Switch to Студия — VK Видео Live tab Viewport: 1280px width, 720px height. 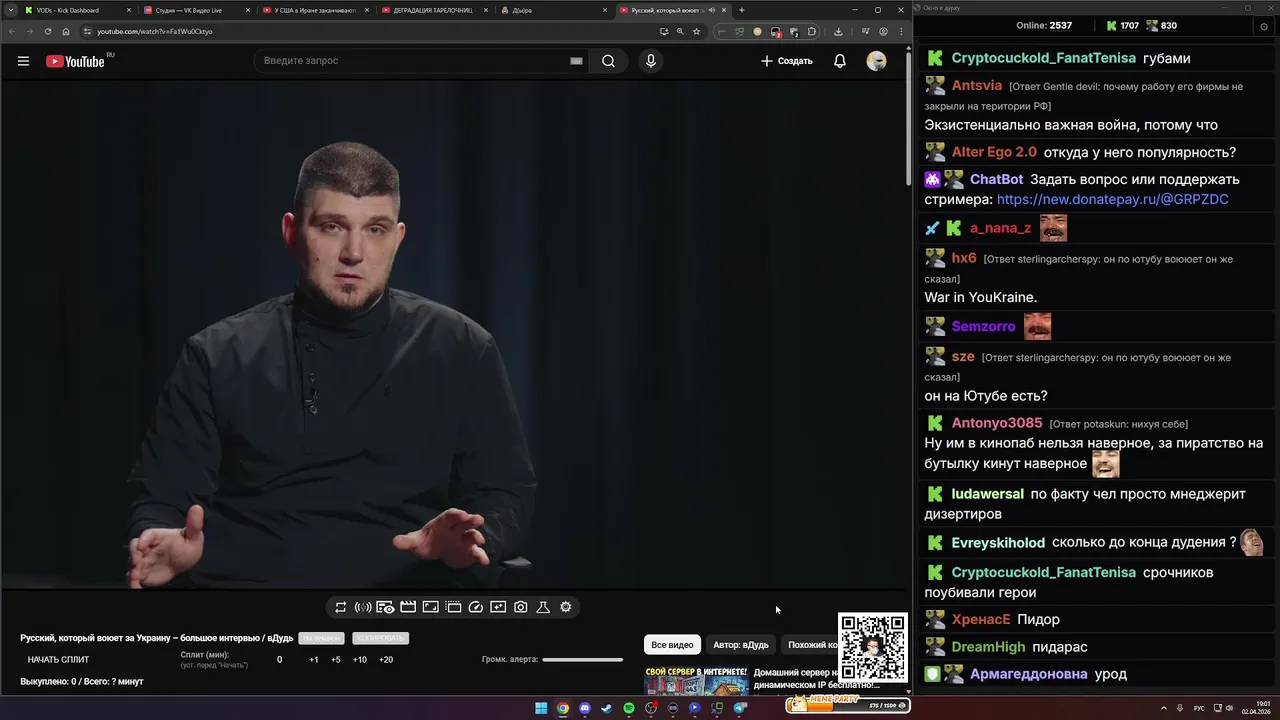pyautogui.click(x=197, y=10)
